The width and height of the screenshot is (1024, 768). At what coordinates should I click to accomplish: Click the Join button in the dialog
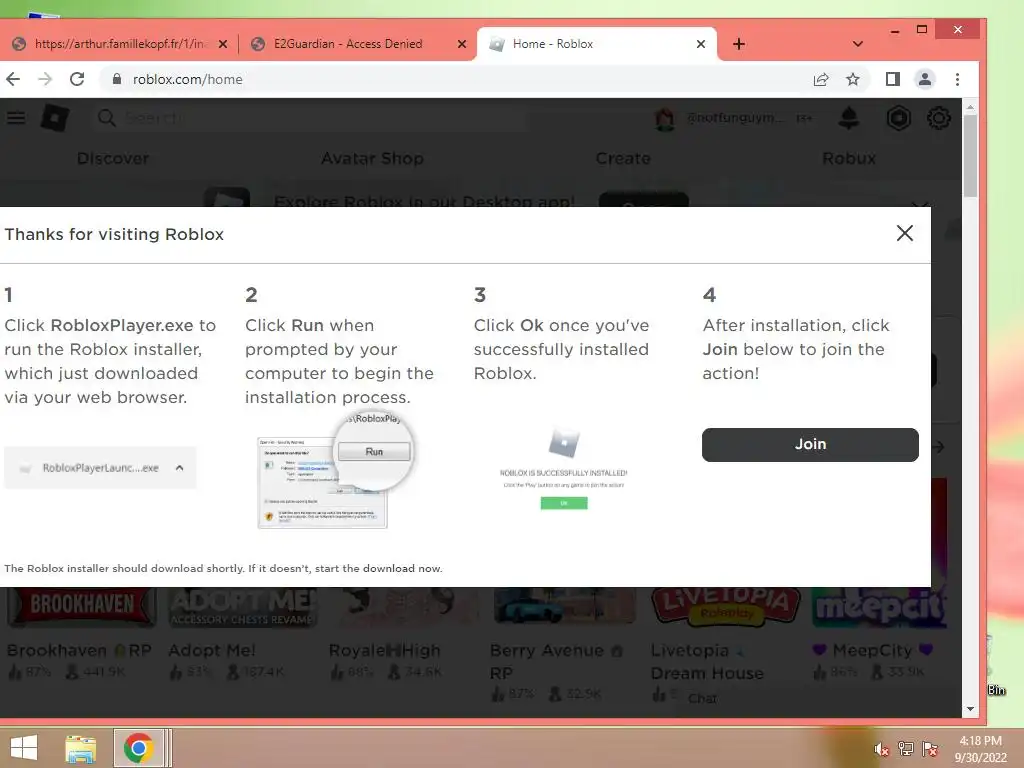[x=810, y=445]
